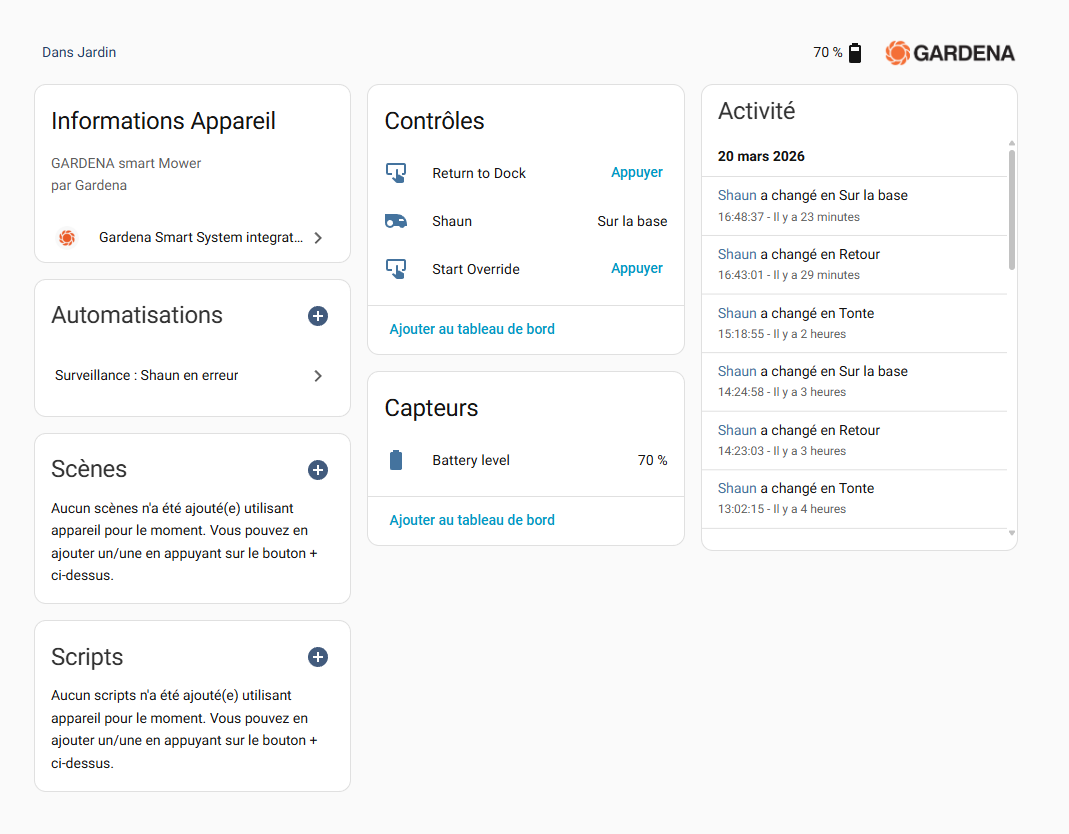Click the battery icon in top header
The image size is (1069, 834).
tap(855, 53)
